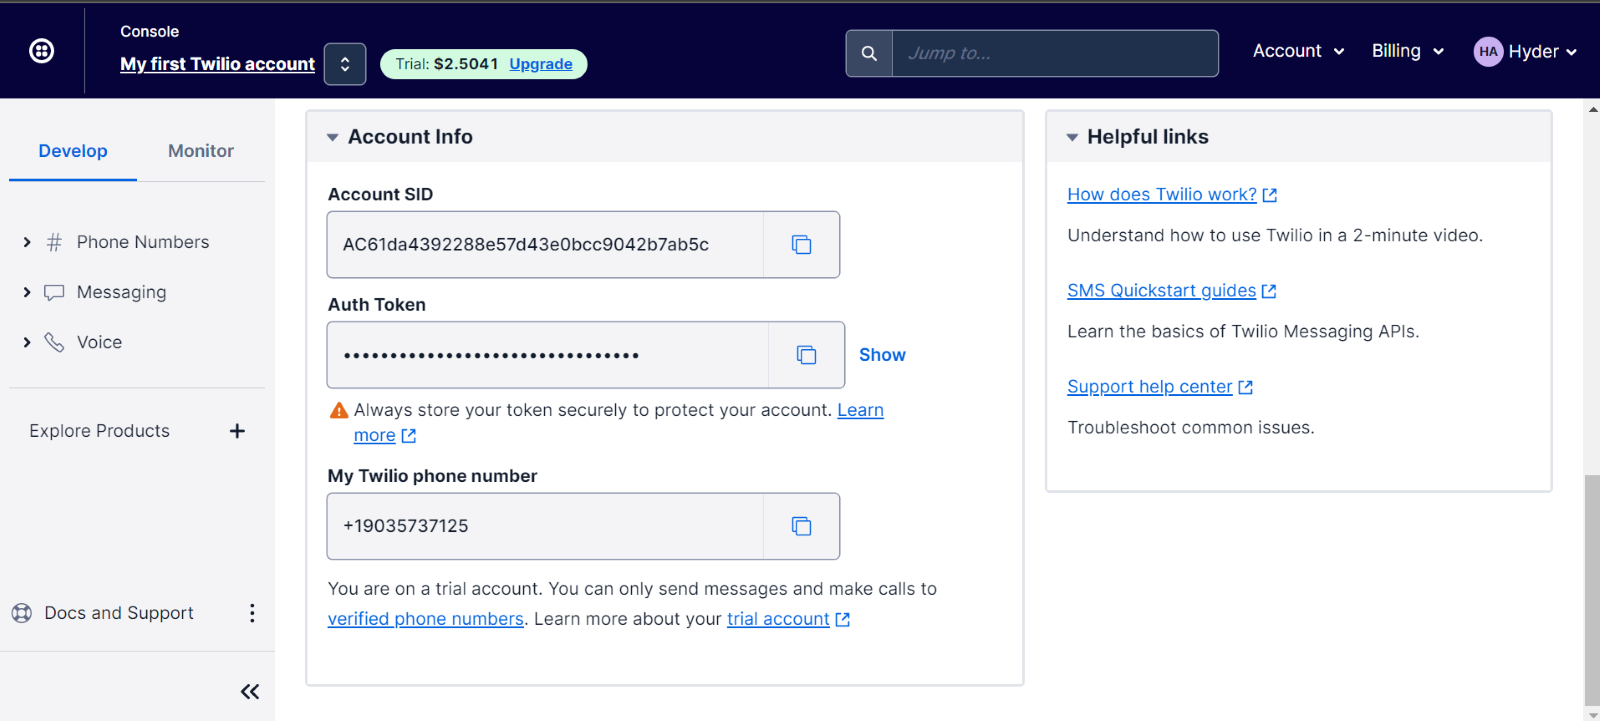The image size is (1600, 721).
Task: Click the Phone Numbers hash icon
Action: [x=54, y=242]
